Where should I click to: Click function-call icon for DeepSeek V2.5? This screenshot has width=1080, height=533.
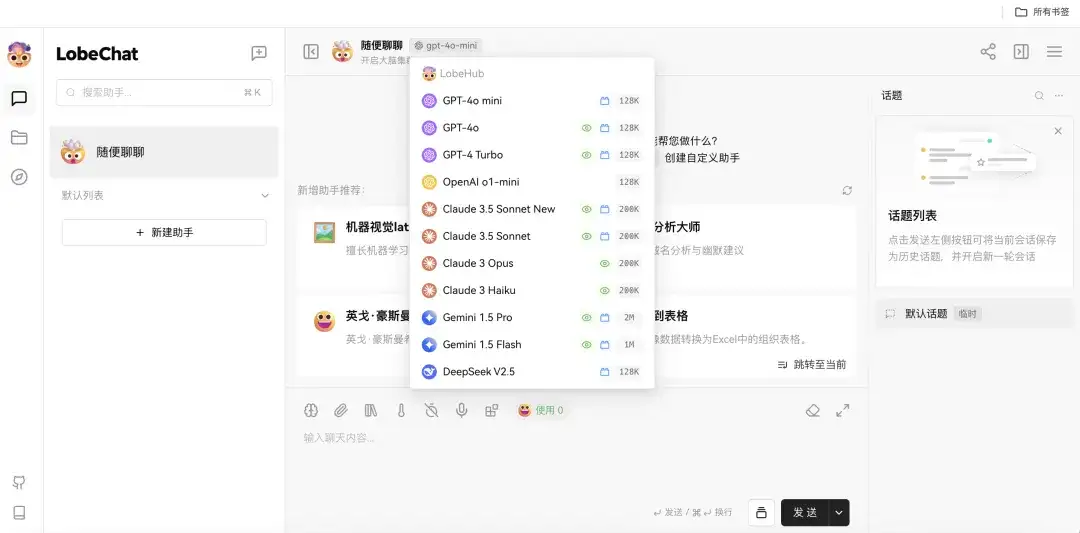(x=605, y=372)
